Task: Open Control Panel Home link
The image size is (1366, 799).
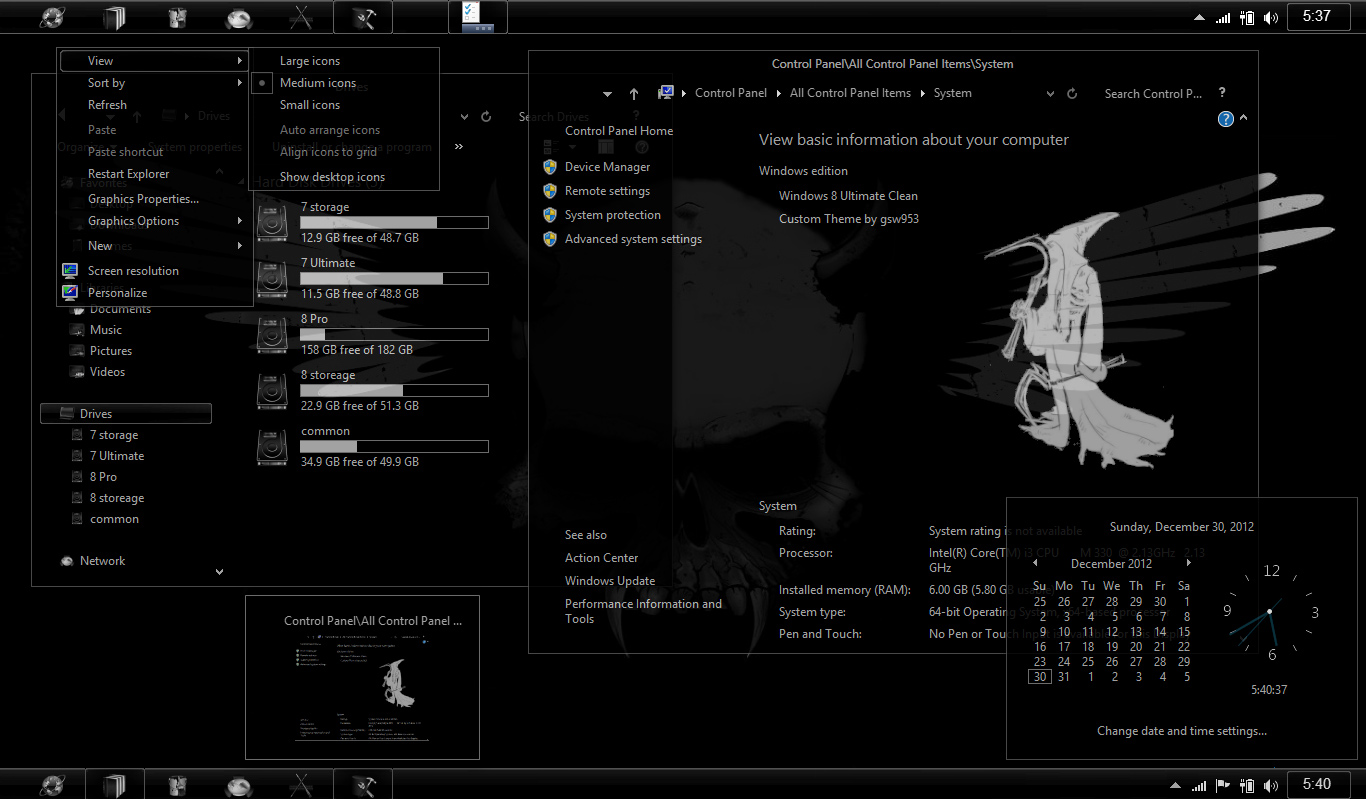Action: pyautogui.click(x=619, y=131)
